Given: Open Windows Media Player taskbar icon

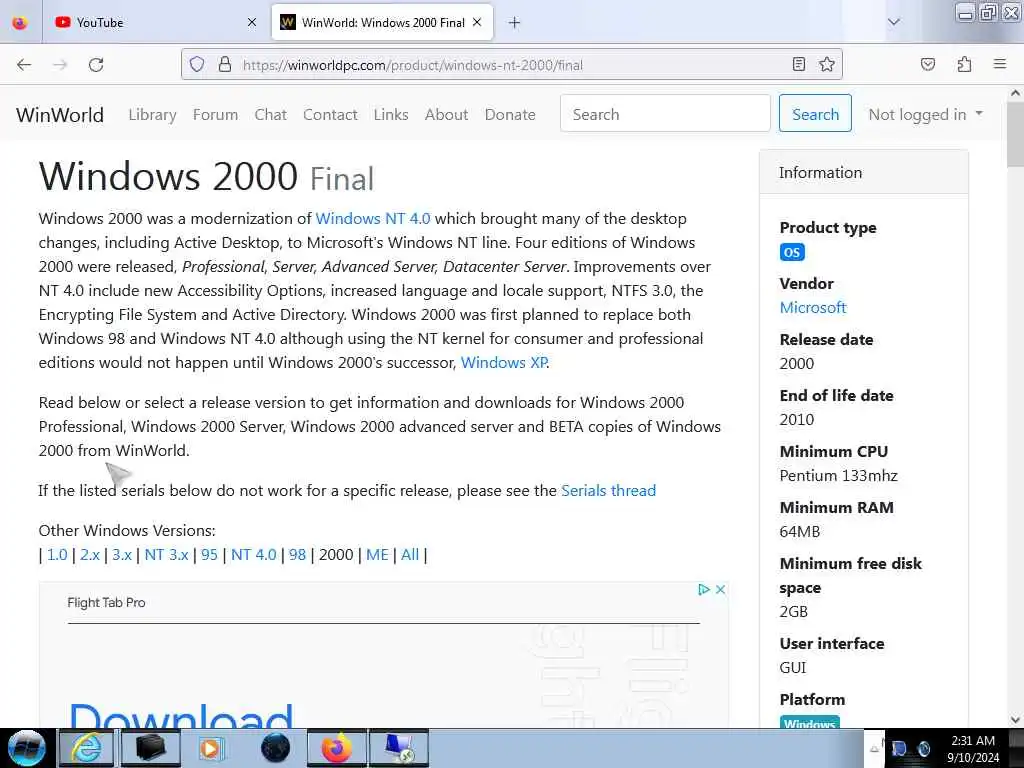Looking at the screenshot, I should (x=210, y=748).
